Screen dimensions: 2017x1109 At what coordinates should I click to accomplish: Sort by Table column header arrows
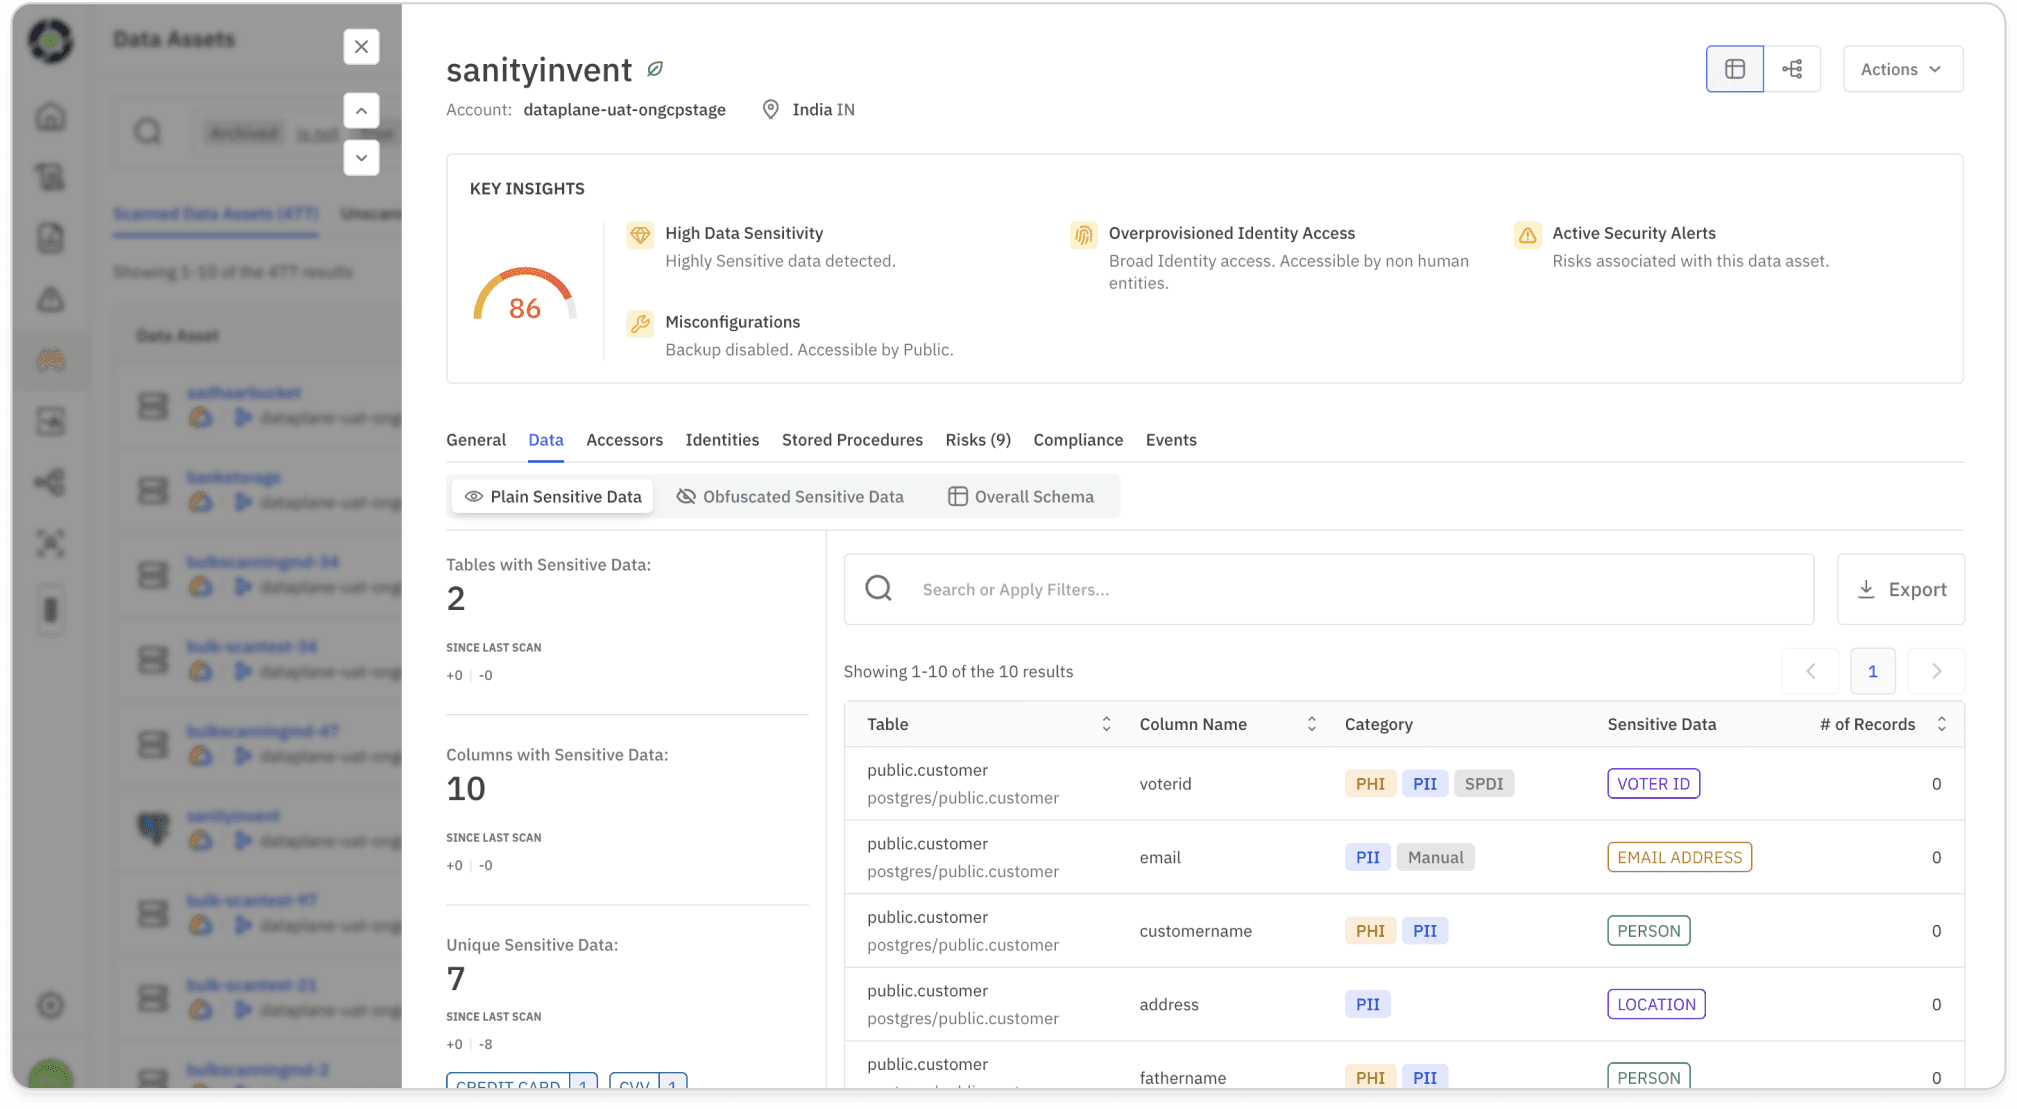click(1106, 724)
